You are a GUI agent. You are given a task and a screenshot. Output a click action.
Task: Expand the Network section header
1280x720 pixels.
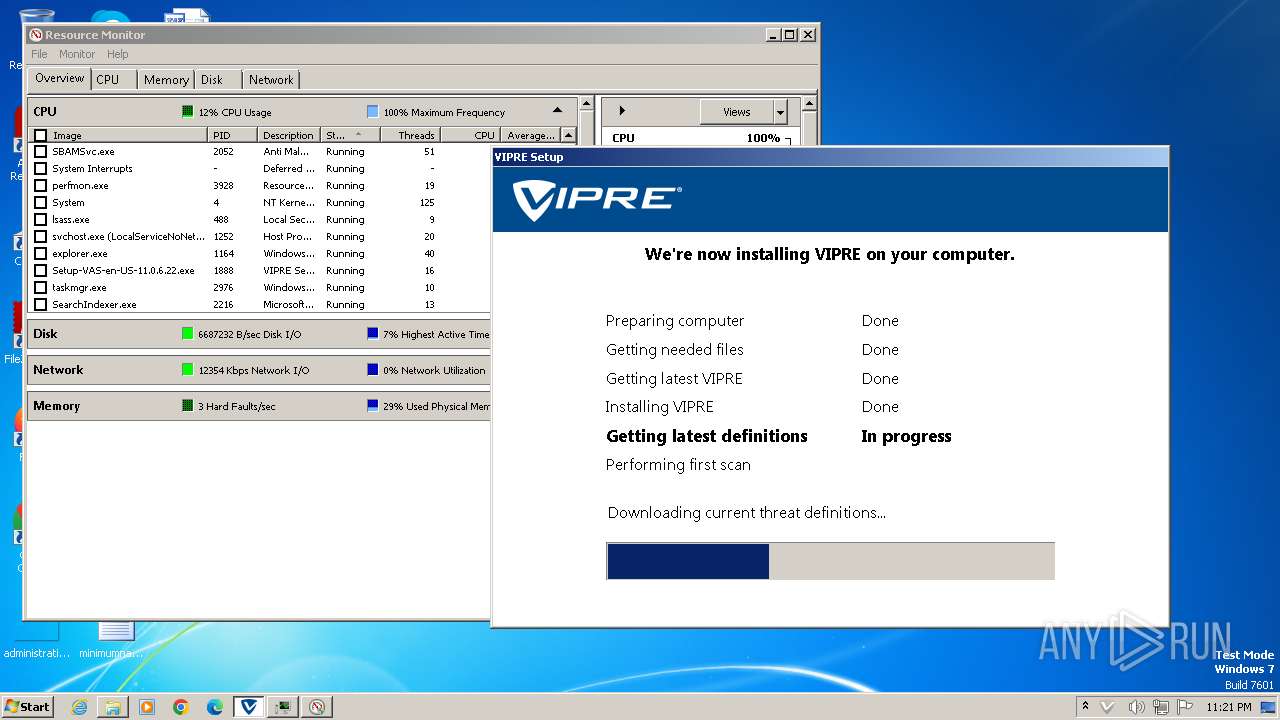click(258, 370)
